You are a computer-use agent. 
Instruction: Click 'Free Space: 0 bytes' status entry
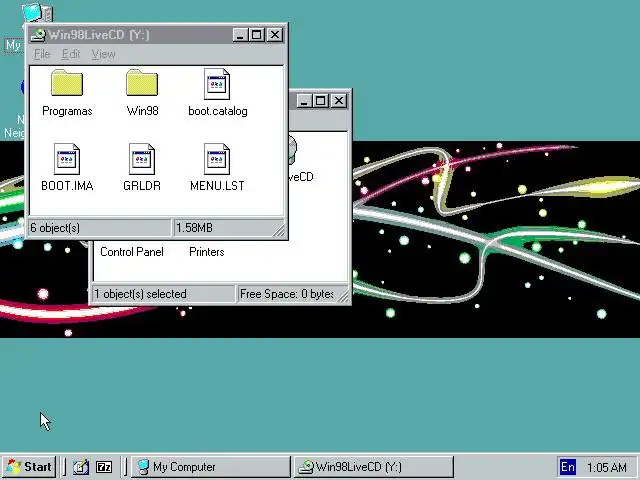[287, 294]
